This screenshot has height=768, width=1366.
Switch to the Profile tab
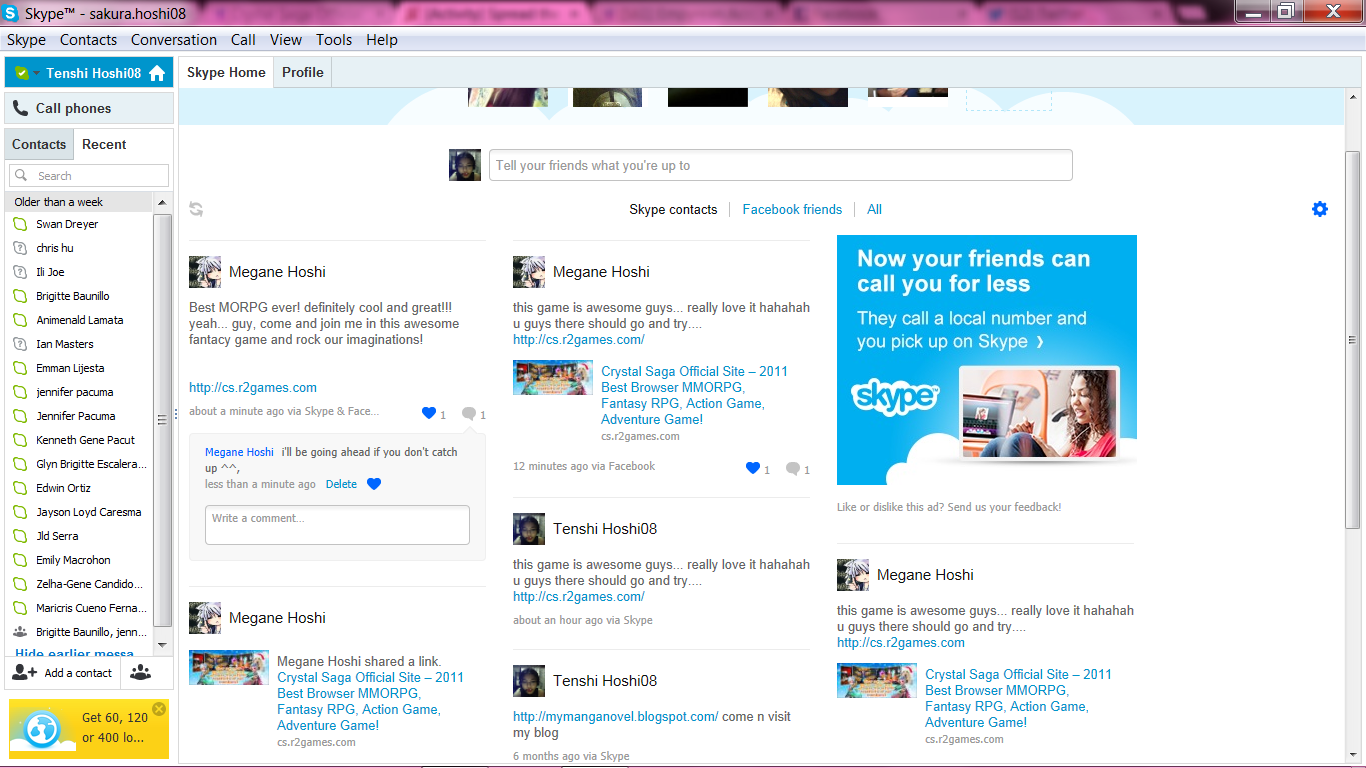point(302,72)
